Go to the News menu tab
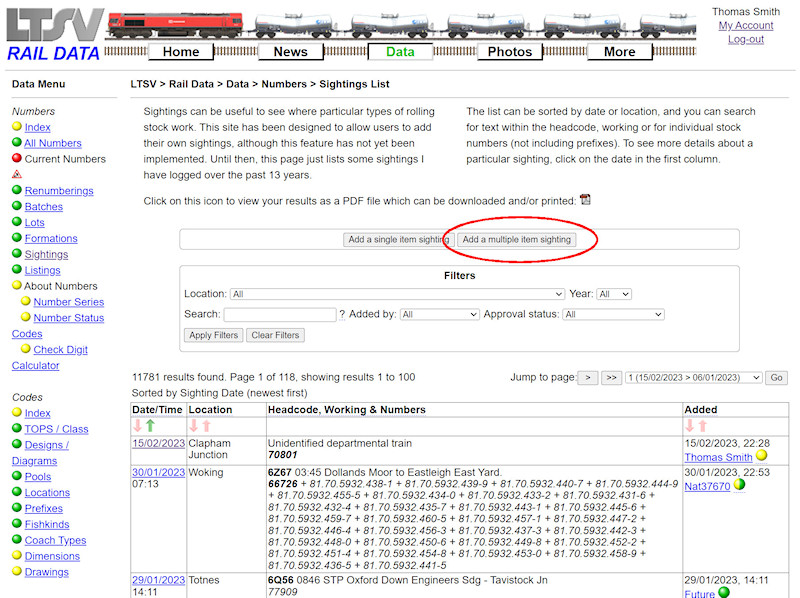This screenshot has width=800, height=598. pyautogui.click(x=291, y=51)
